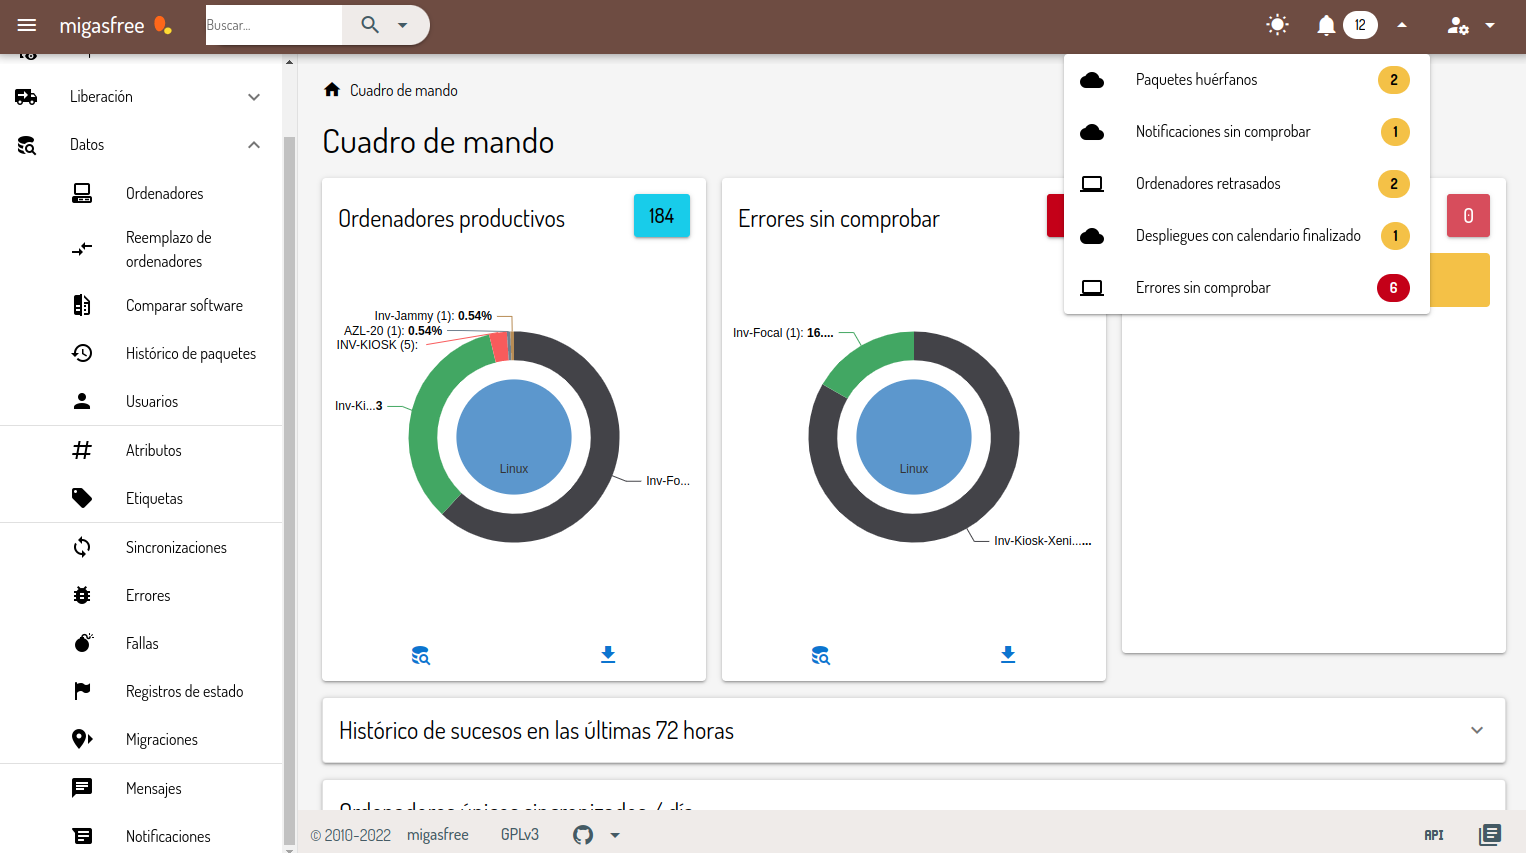The width and height of the screenshot is (1526, 853).
Task: Click the sidebar vertical scrollbar
Action: [x=289, y=490]
